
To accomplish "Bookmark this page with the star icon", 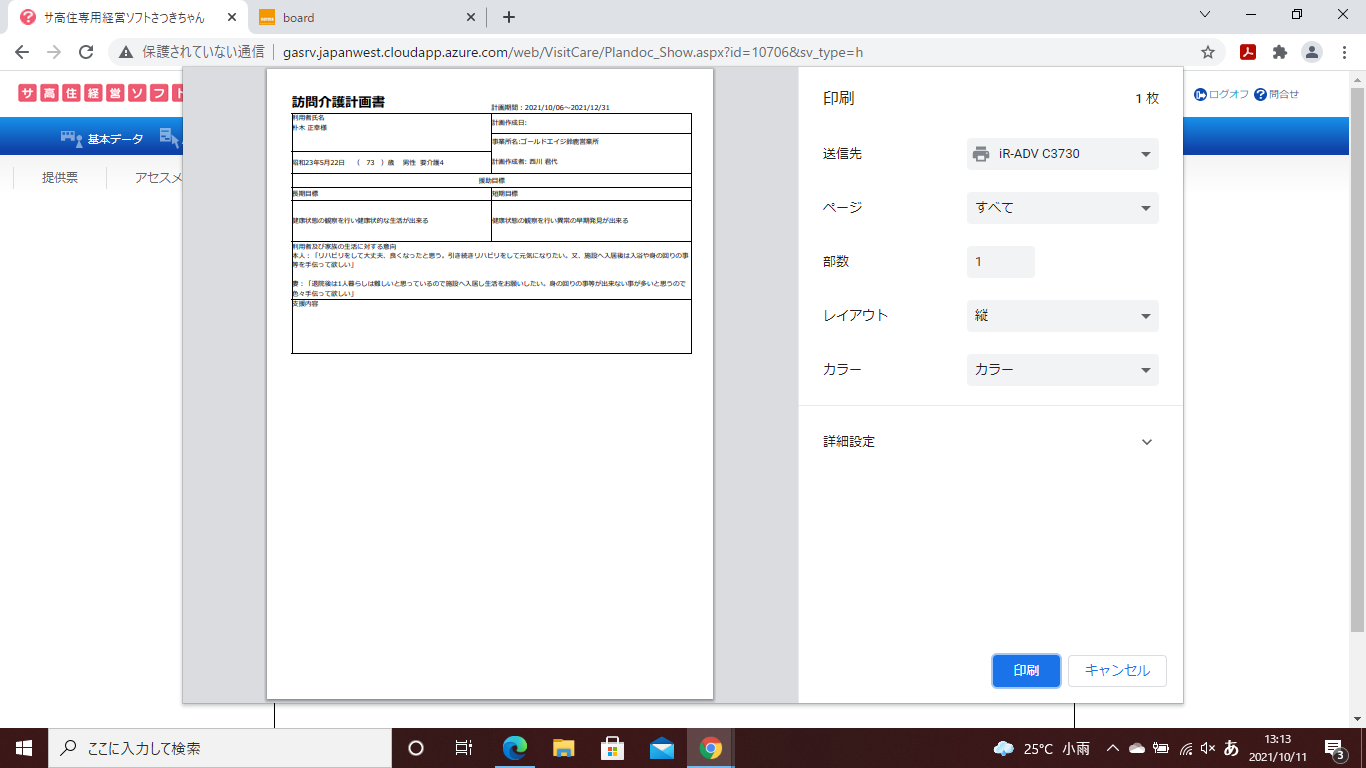I will 1208,52.
